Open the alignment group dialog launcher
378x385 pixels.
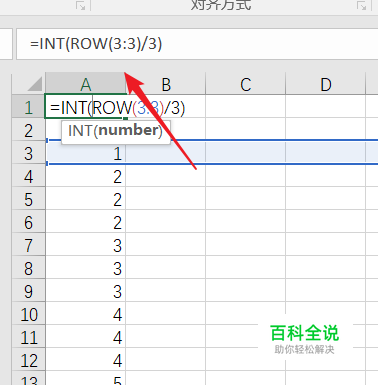point(361,5)
